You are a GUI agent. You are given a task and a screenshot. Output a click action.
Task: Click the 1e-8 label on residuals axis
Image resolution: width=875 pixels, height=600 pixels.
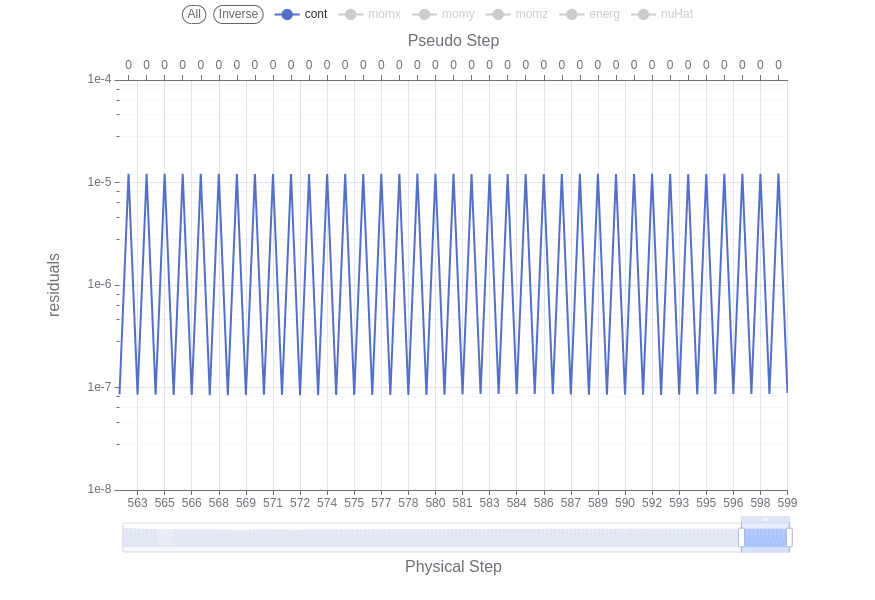[x=98, y=489]
